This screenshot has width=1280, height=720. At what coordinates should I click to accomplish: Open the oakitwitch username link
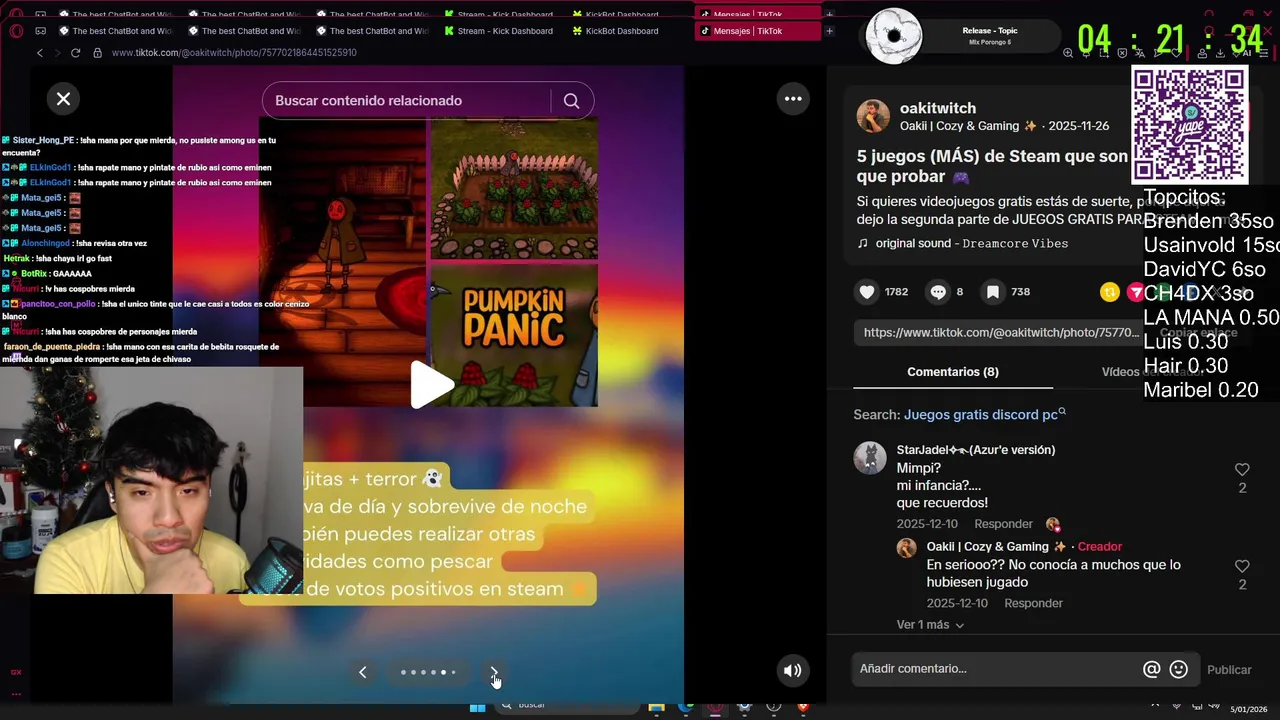[x=938, y=108]
